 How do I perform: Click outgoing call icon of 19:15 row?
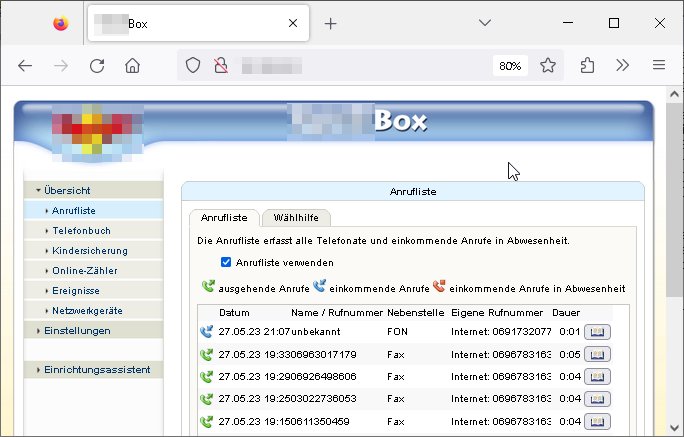pyautogui.click(x=206, y=422)
